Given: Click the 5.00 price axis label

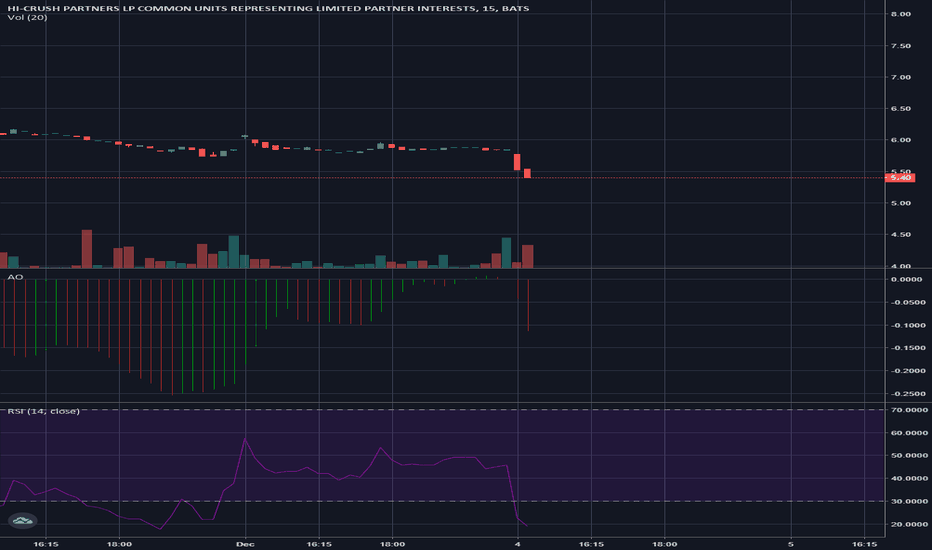Looking at the screenshot, I should [x=900, y=203].
